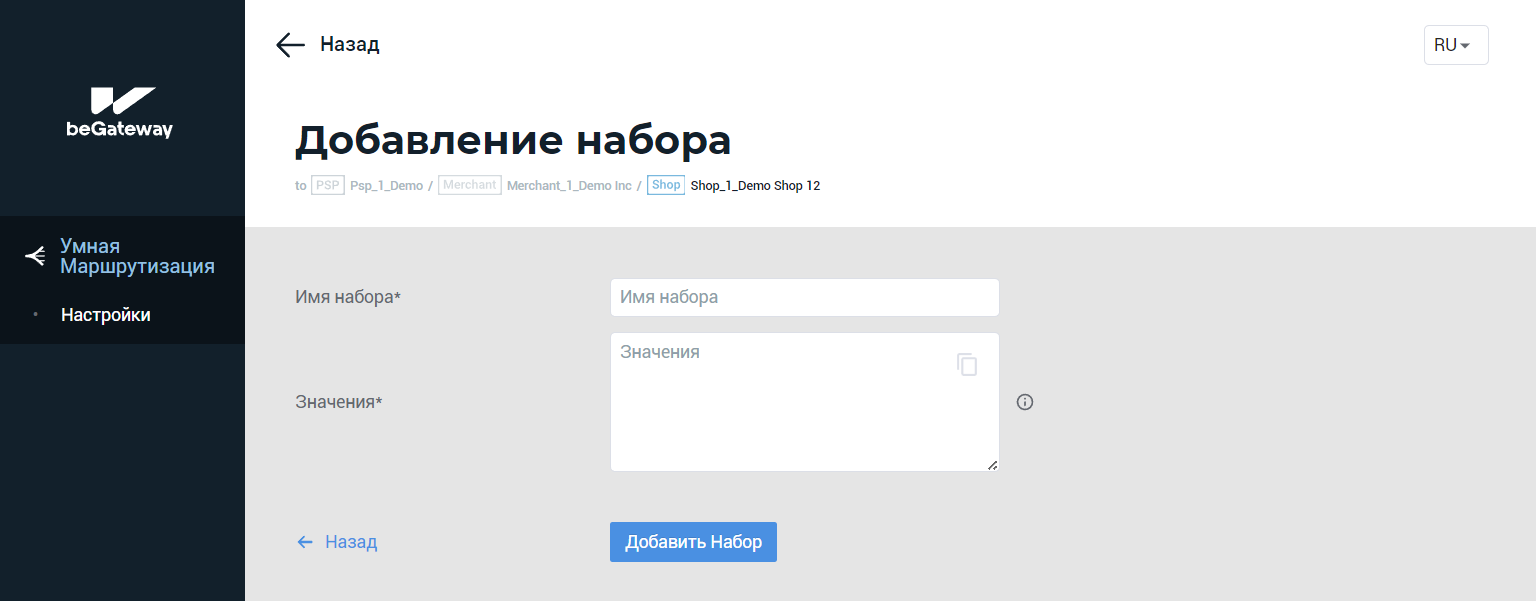Open the RU language dropdown

click(1455, 45)
